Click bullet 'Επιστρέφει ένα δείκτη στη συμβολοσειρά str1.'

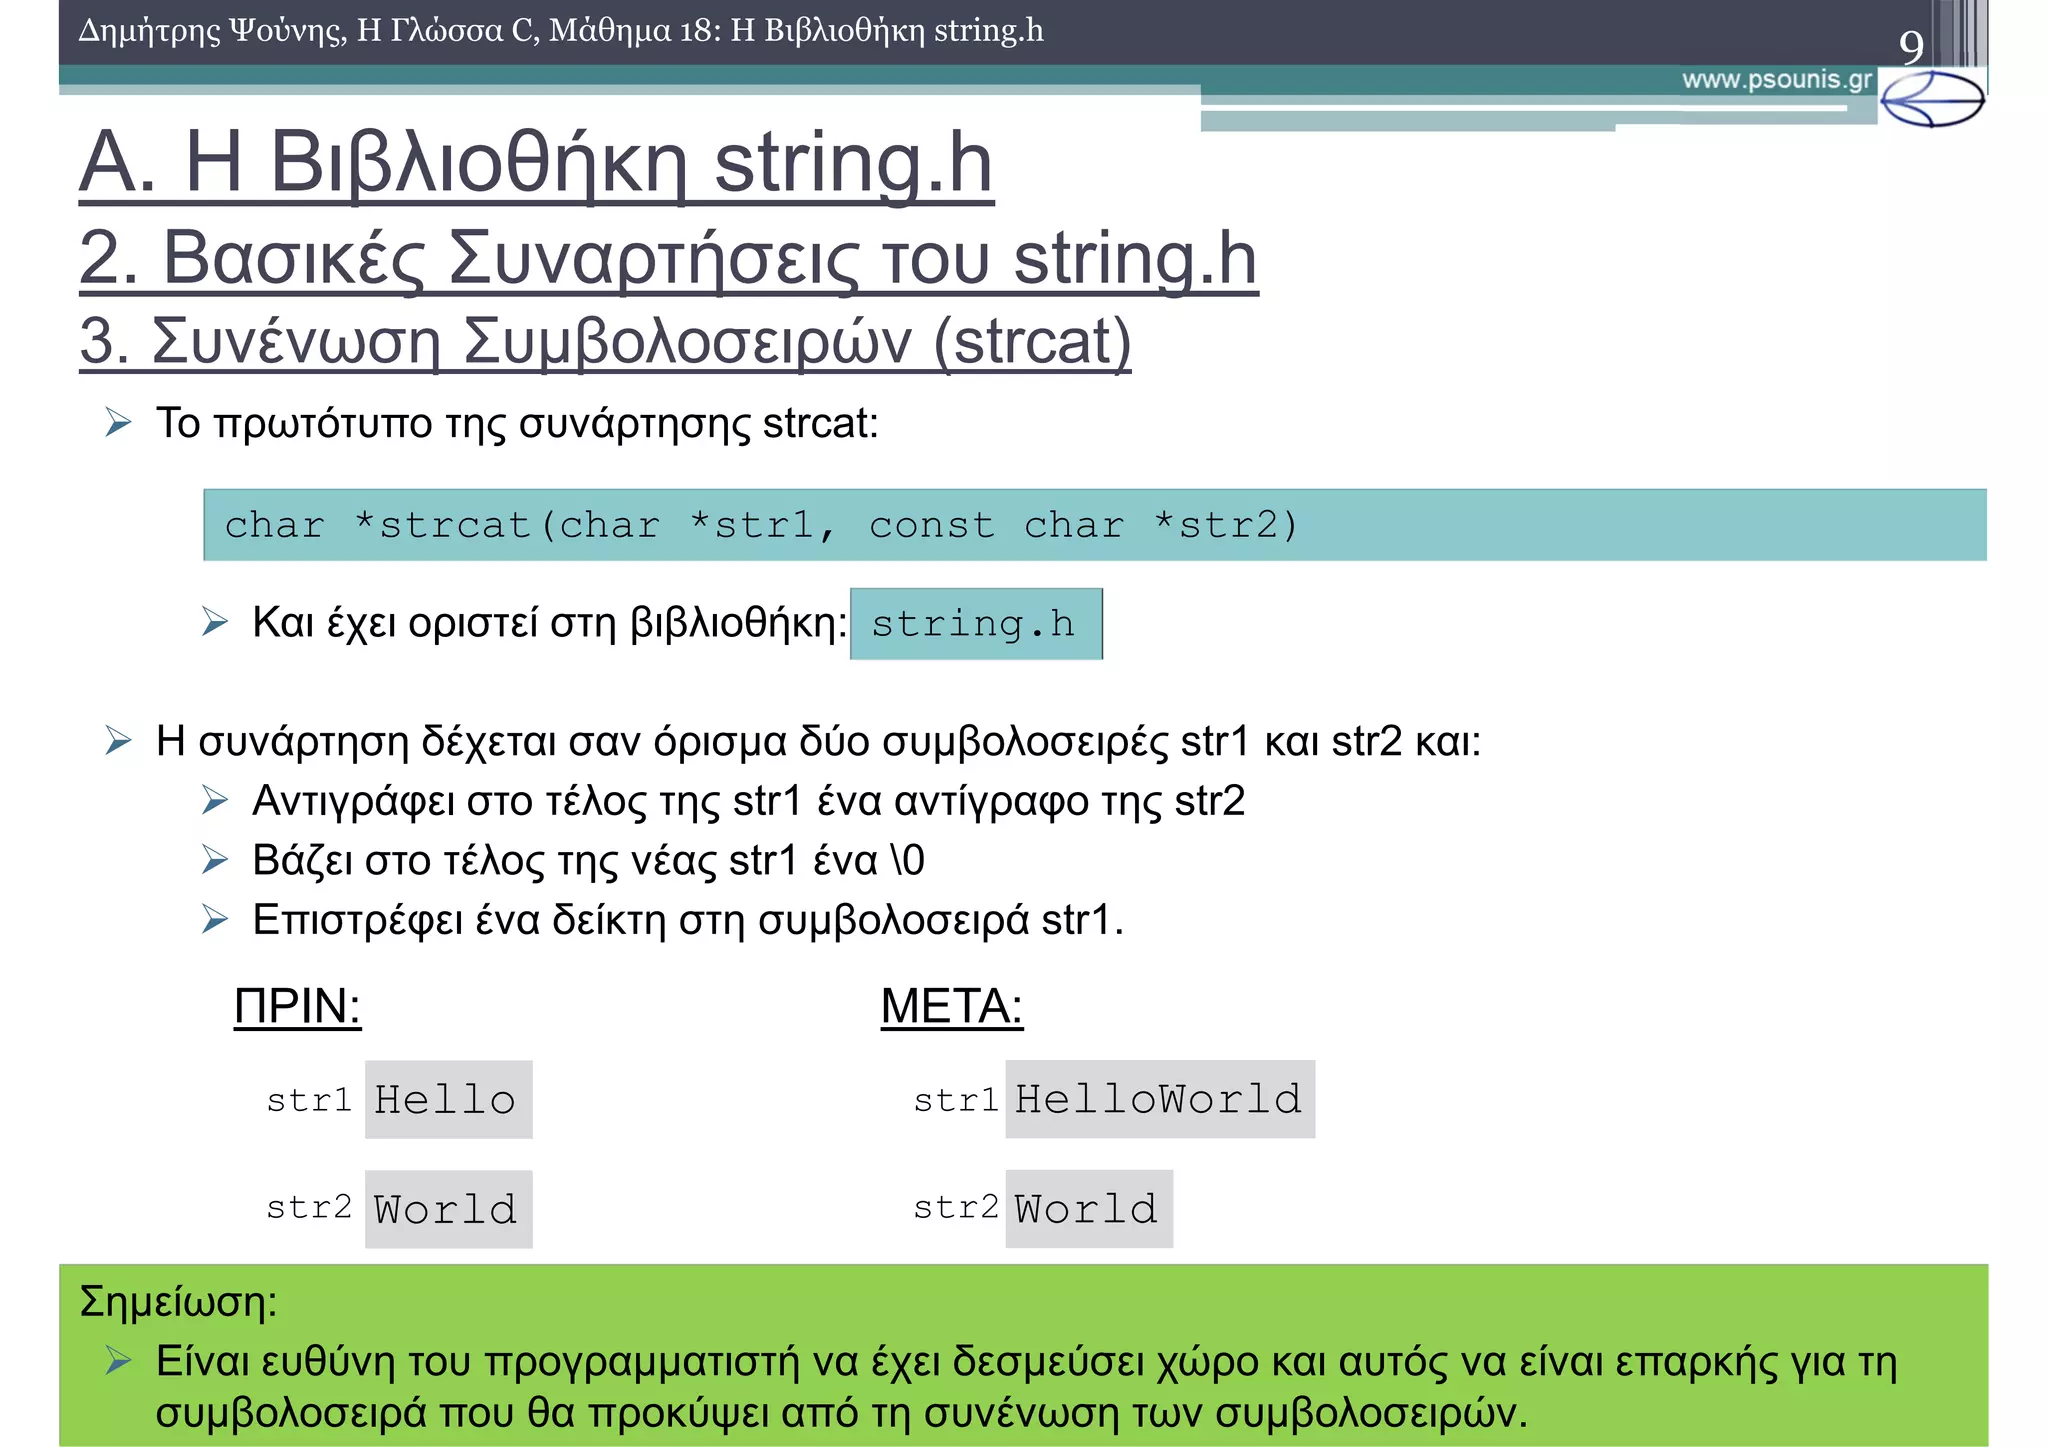pos(688,920)
